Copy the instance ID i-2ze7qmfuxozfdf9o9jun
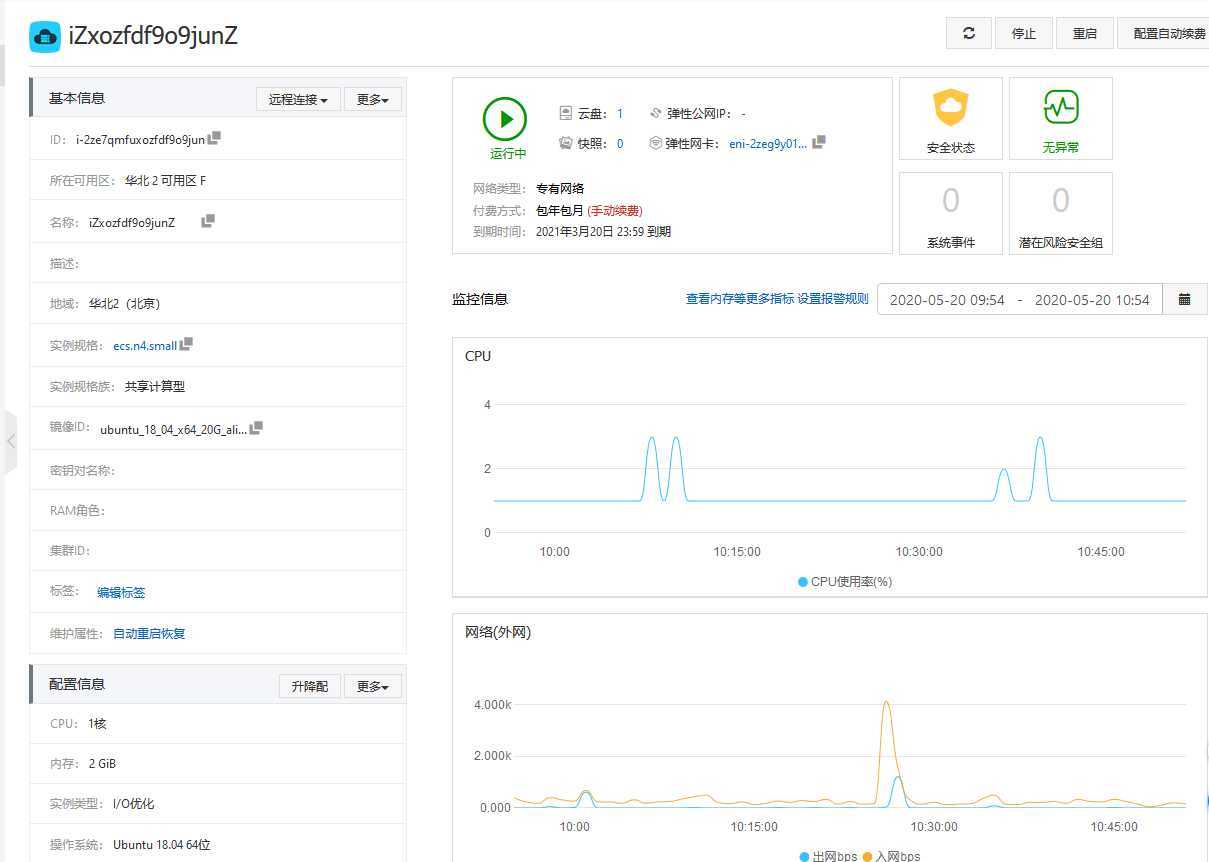This screenshot has width=1209, height=862. [214, 138]
